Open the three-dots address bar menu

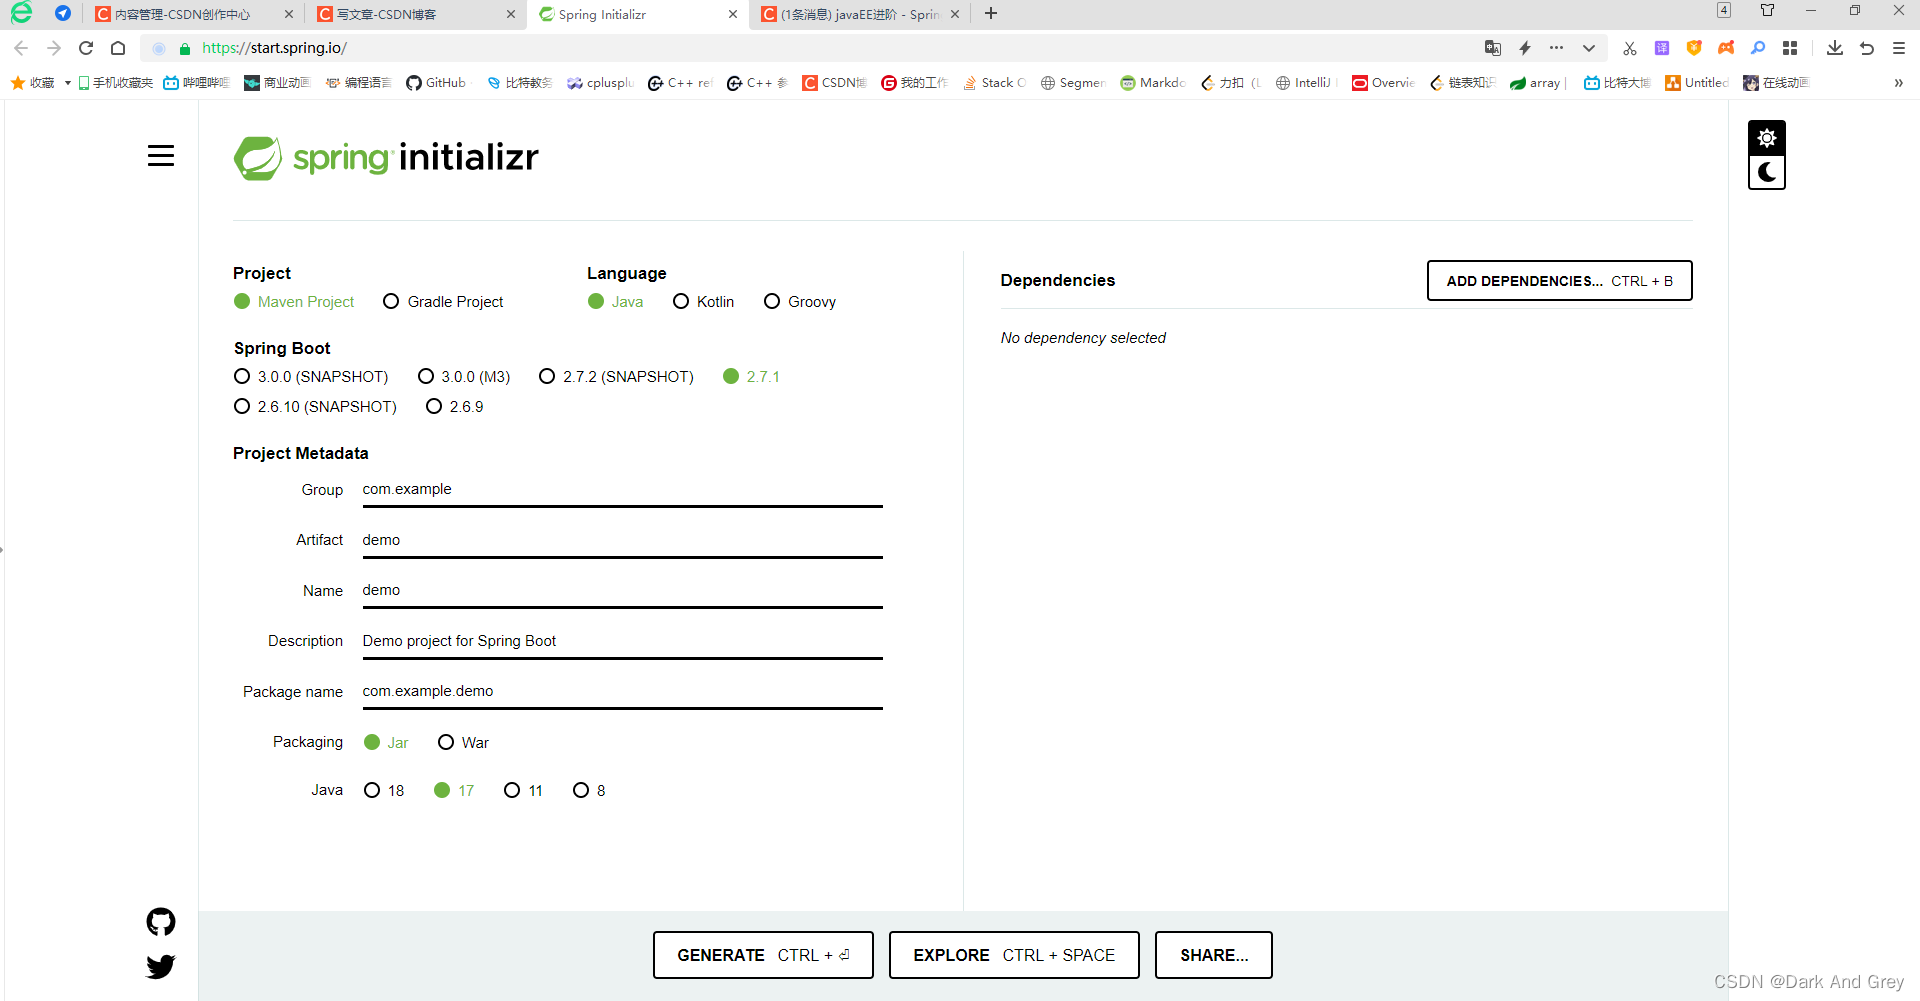(1556, 48)
